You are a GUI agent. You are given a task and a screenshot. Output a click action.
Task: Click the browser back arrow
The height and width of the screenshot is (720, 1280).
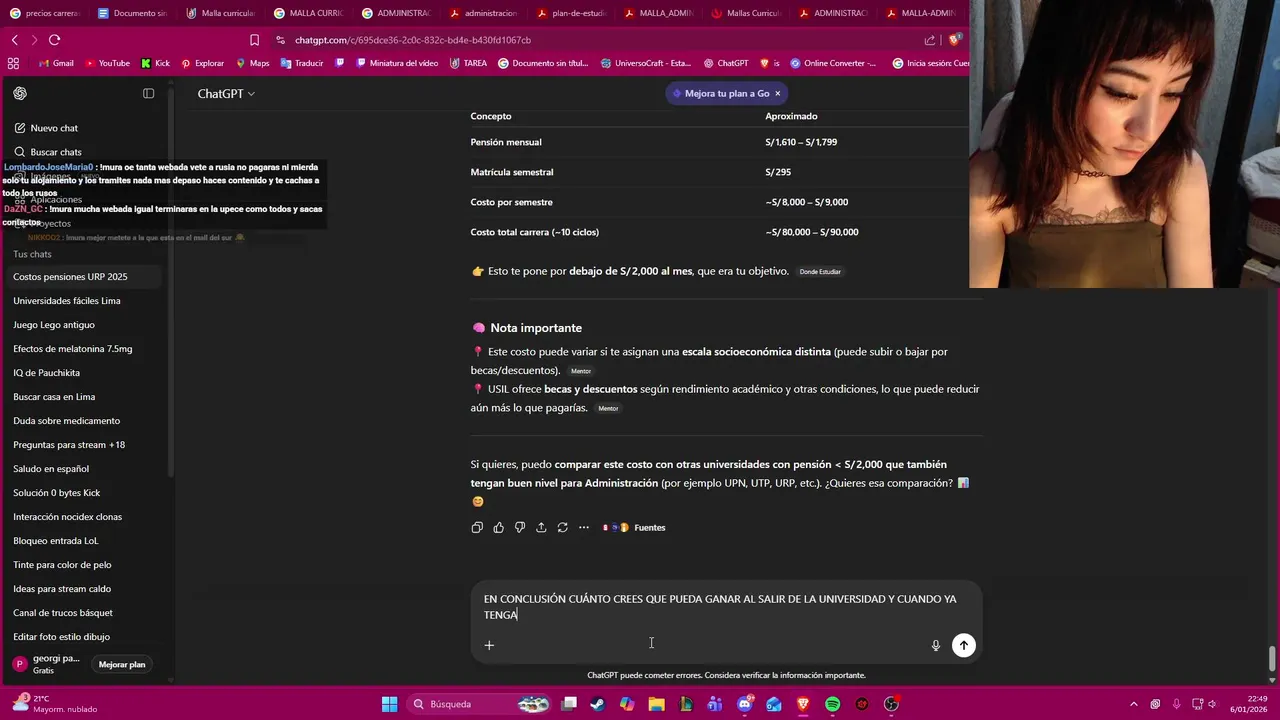point(15,40)
